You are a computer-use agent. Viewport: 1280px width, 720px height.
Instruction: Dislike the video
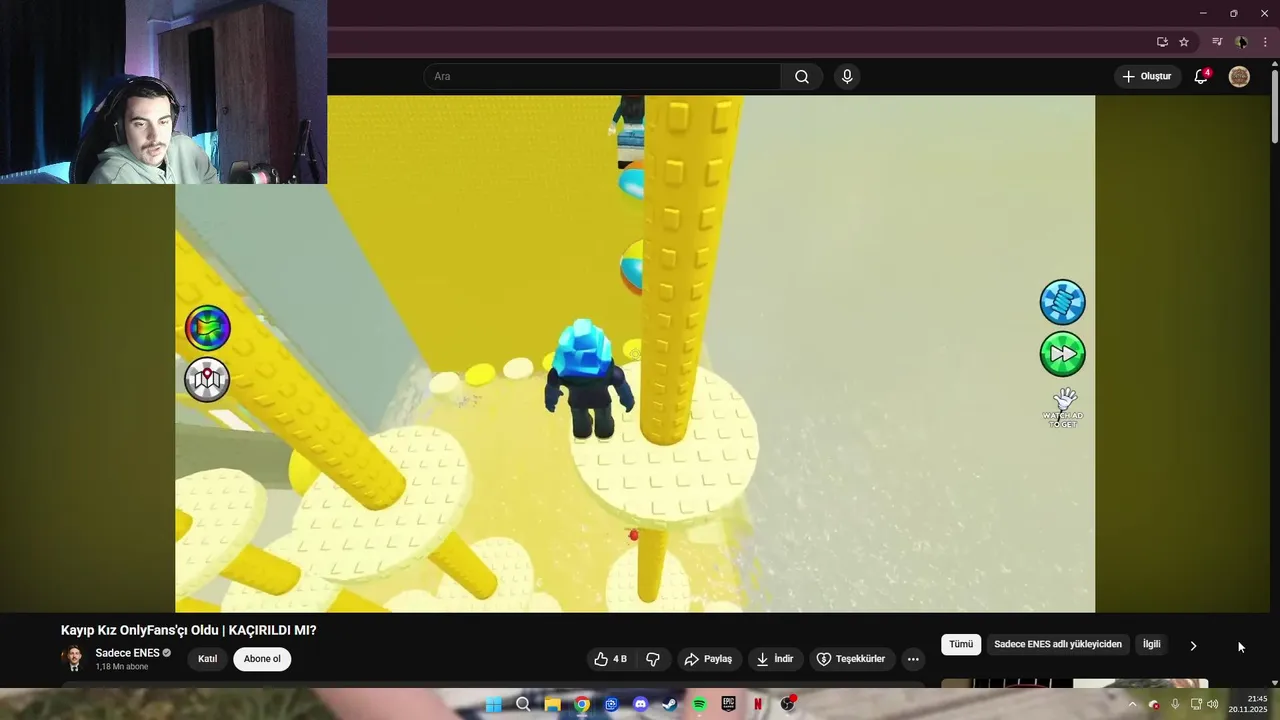[653, 659]
